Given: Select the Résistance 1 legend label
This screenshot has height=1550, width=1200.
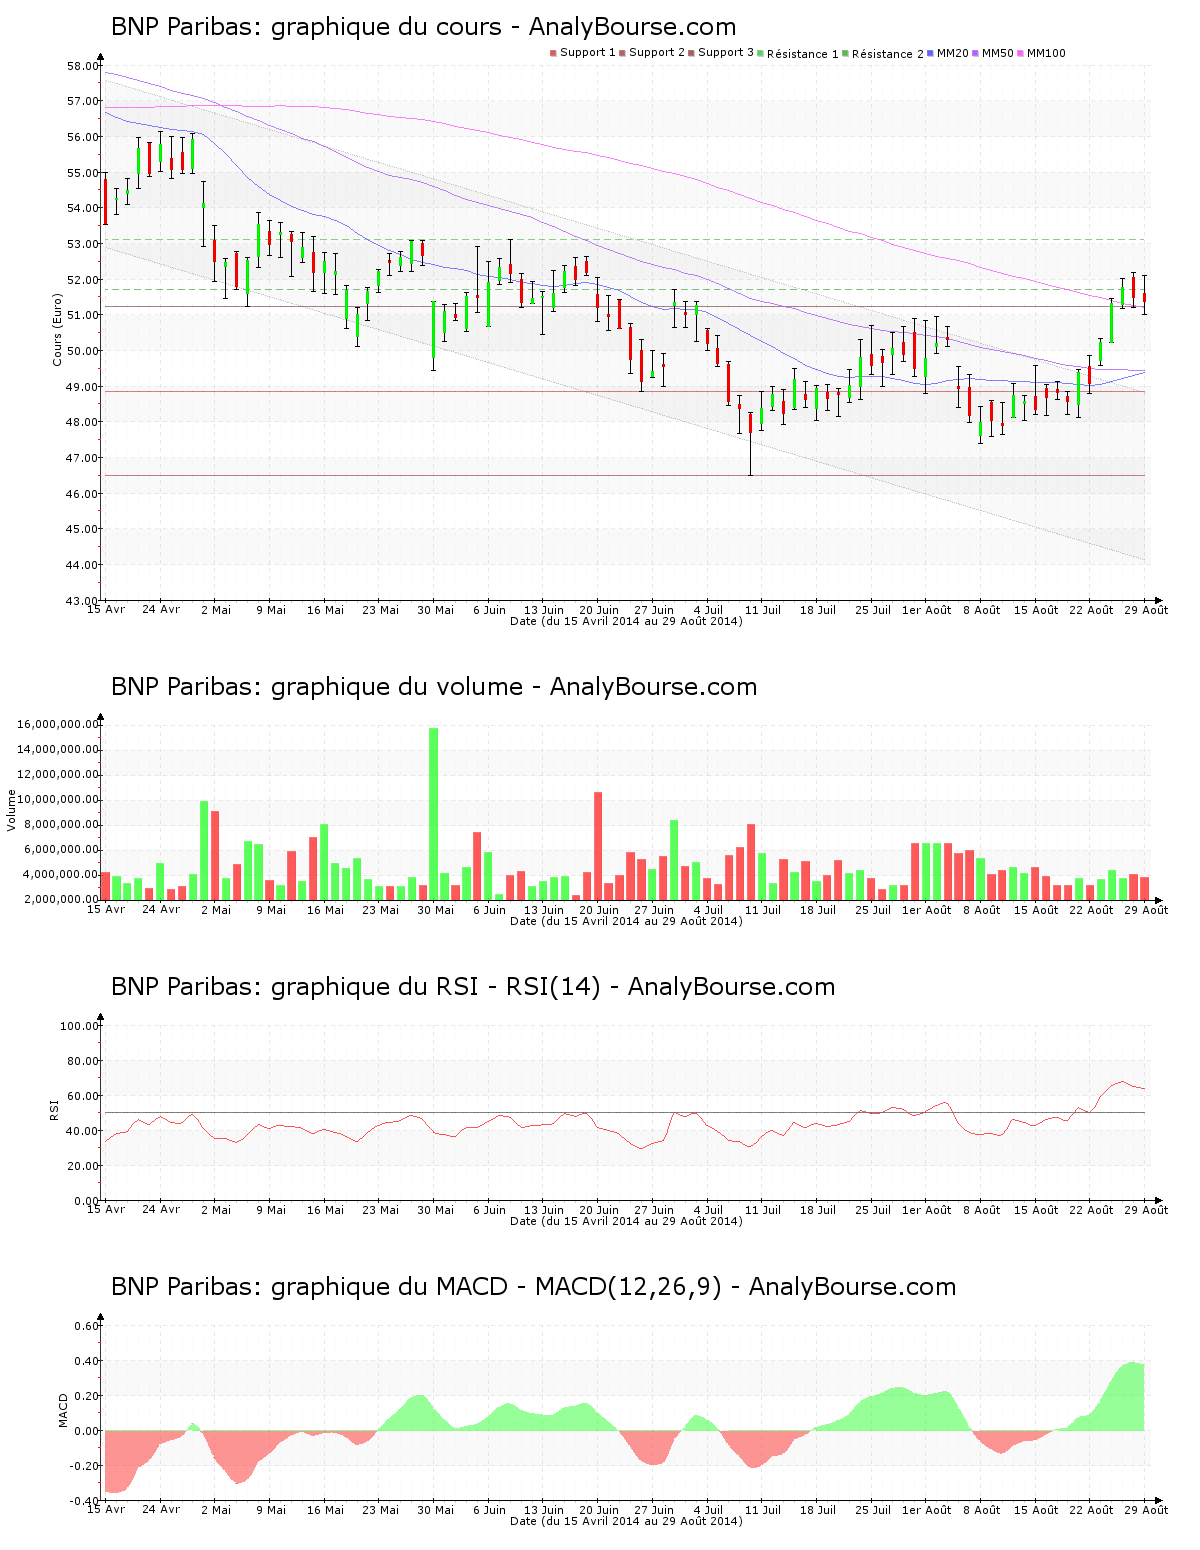Looking at the screenshot, I should [803, 54].
